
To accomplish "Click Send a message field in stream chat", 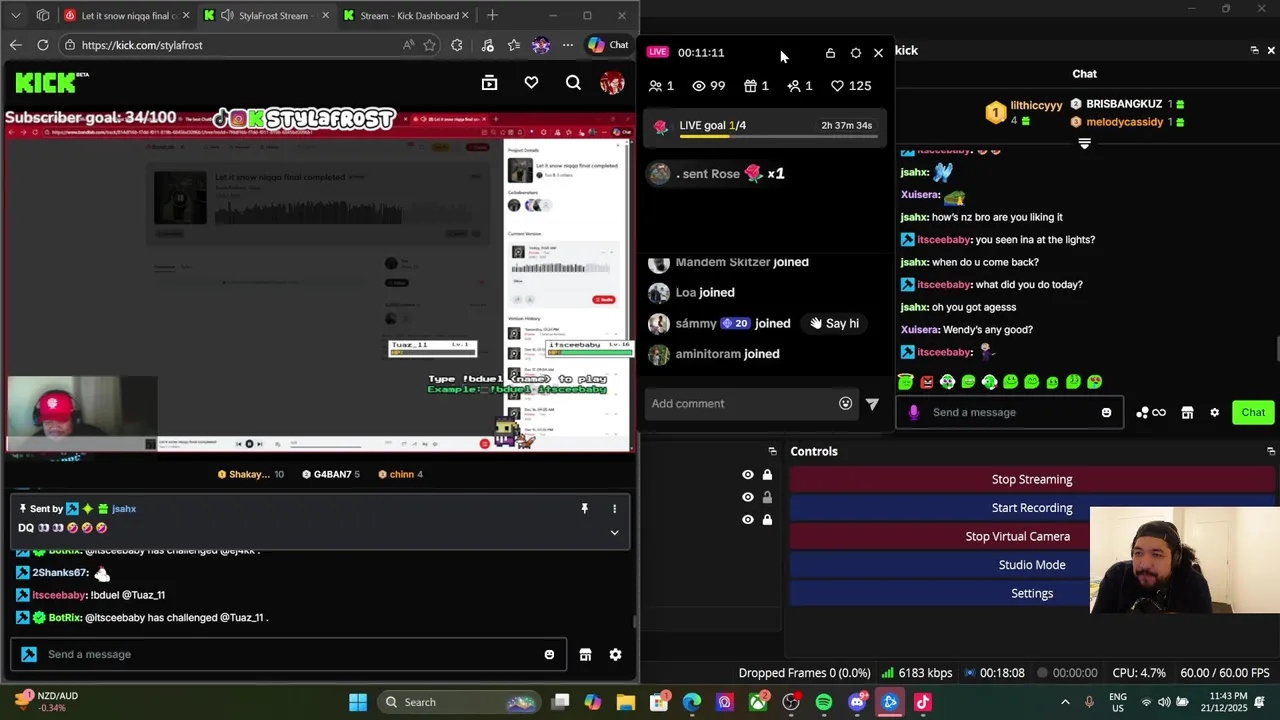I will click(290, 654).
